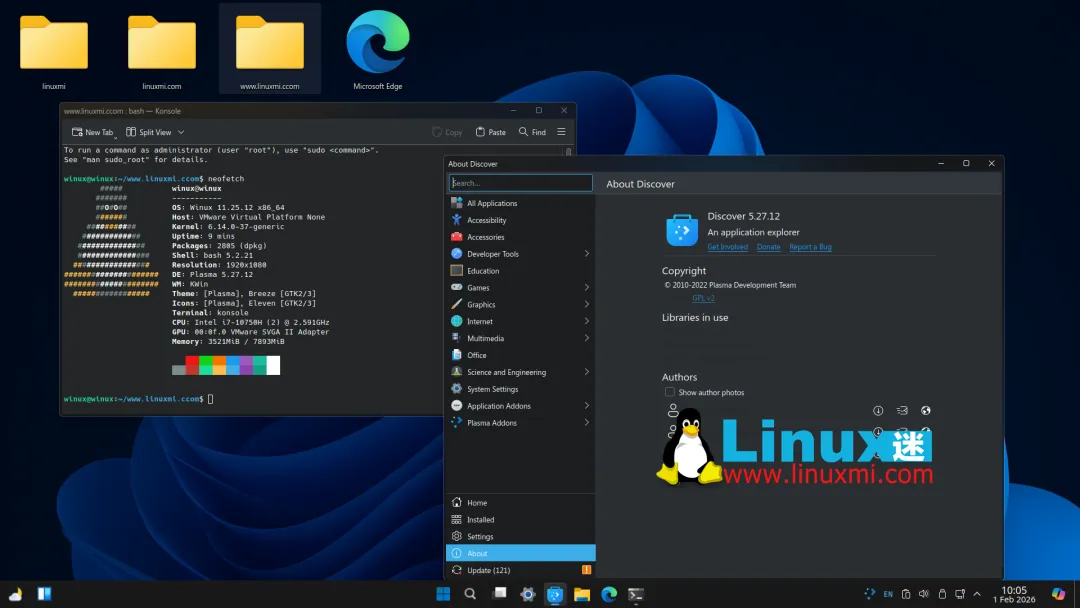Viewport: 1080px width, 608px height.
Task: Open Discover Settings page
Action: [x=520, y=536]
